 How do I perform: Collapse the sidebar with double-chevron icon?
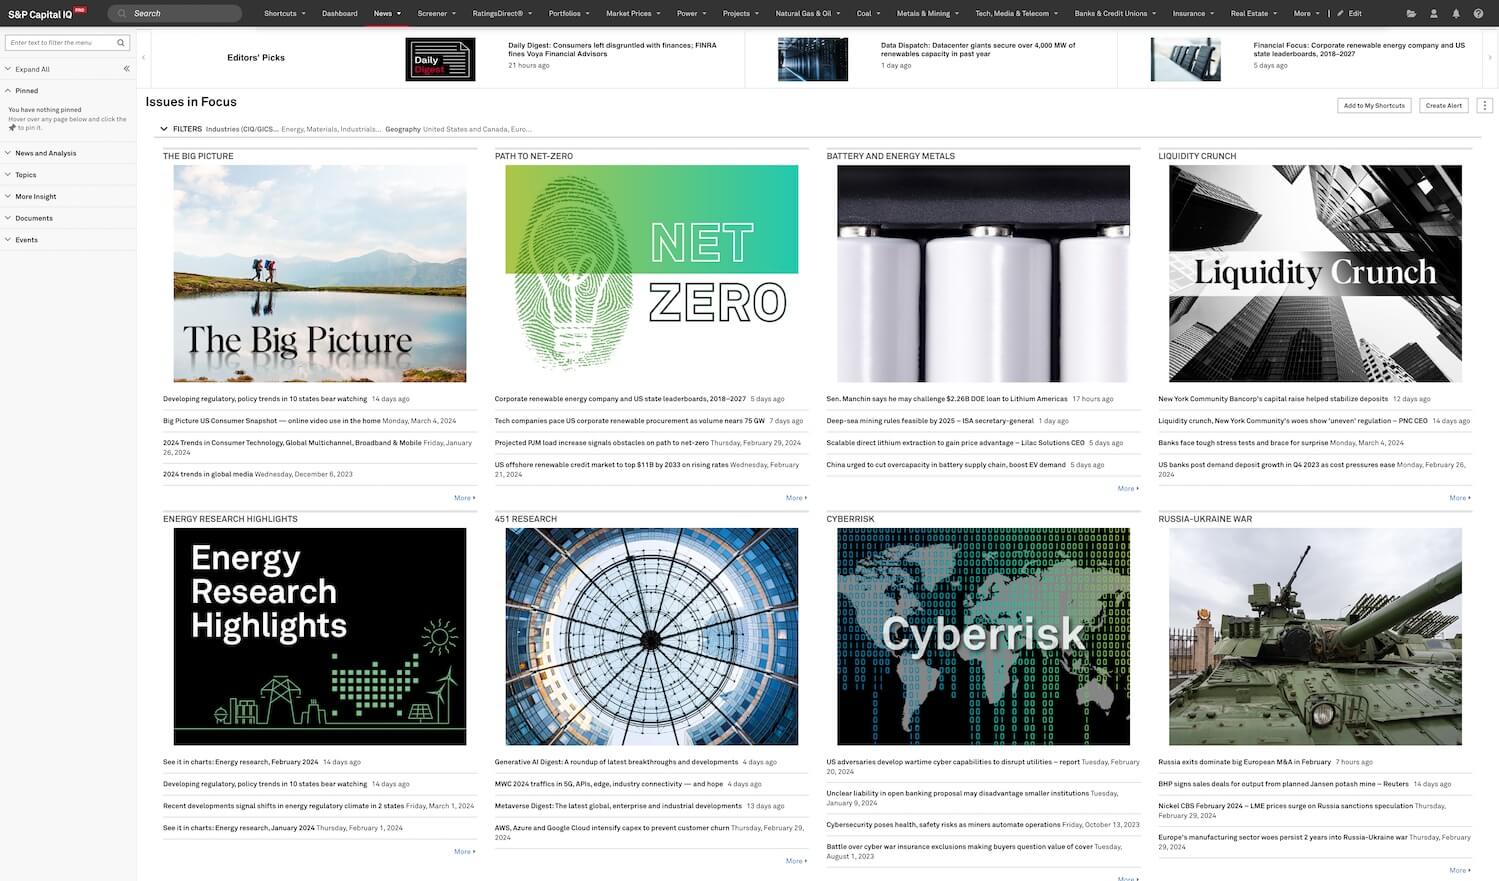126,69
